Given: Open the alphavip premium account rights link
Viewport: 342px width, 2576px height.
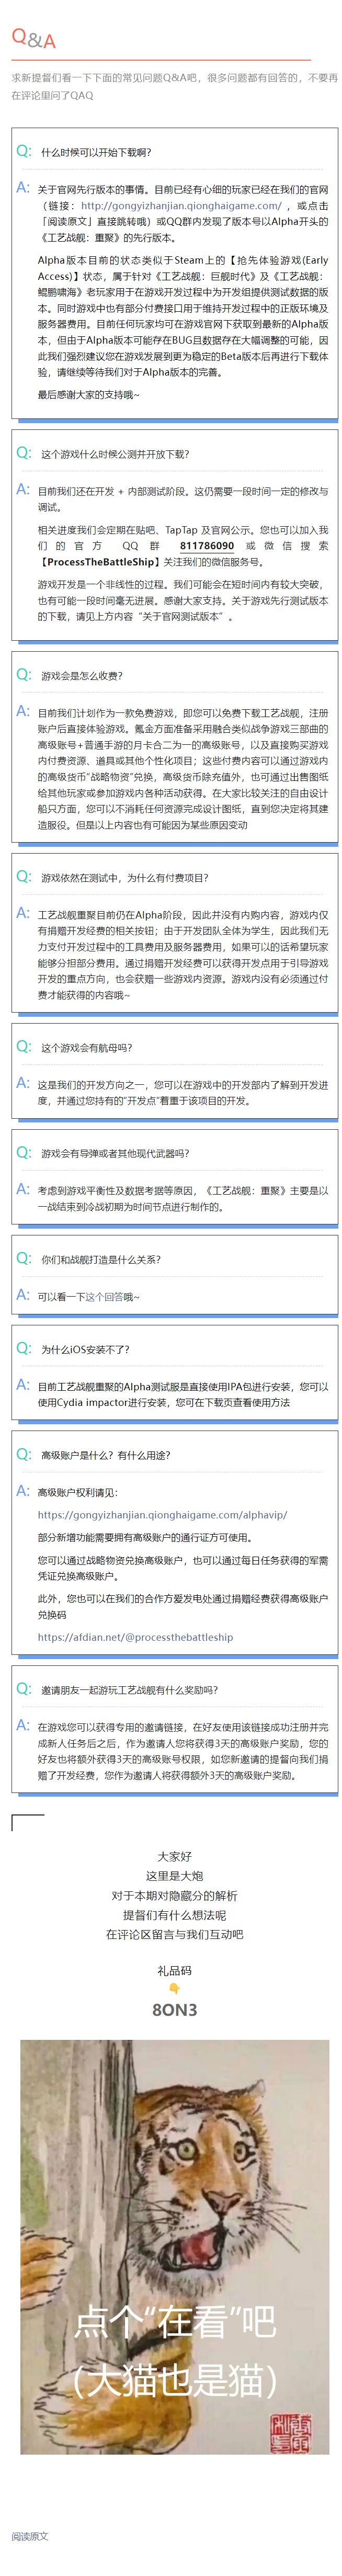Looking at the screenshot, I should (x=162, y=1514).
